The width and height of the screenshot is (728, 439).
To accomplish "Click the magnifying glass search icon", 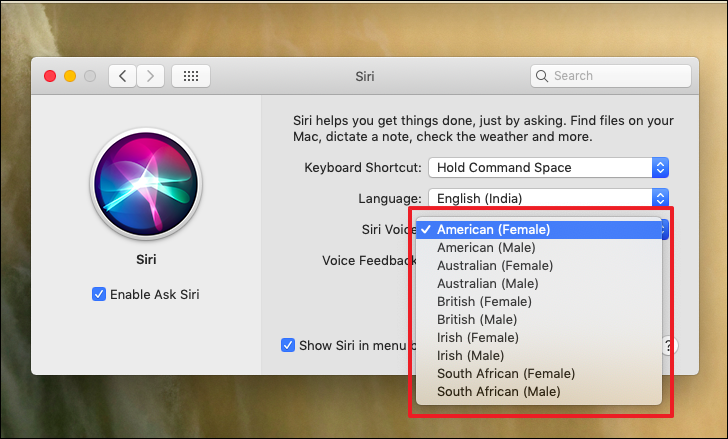I will point(541,76).
